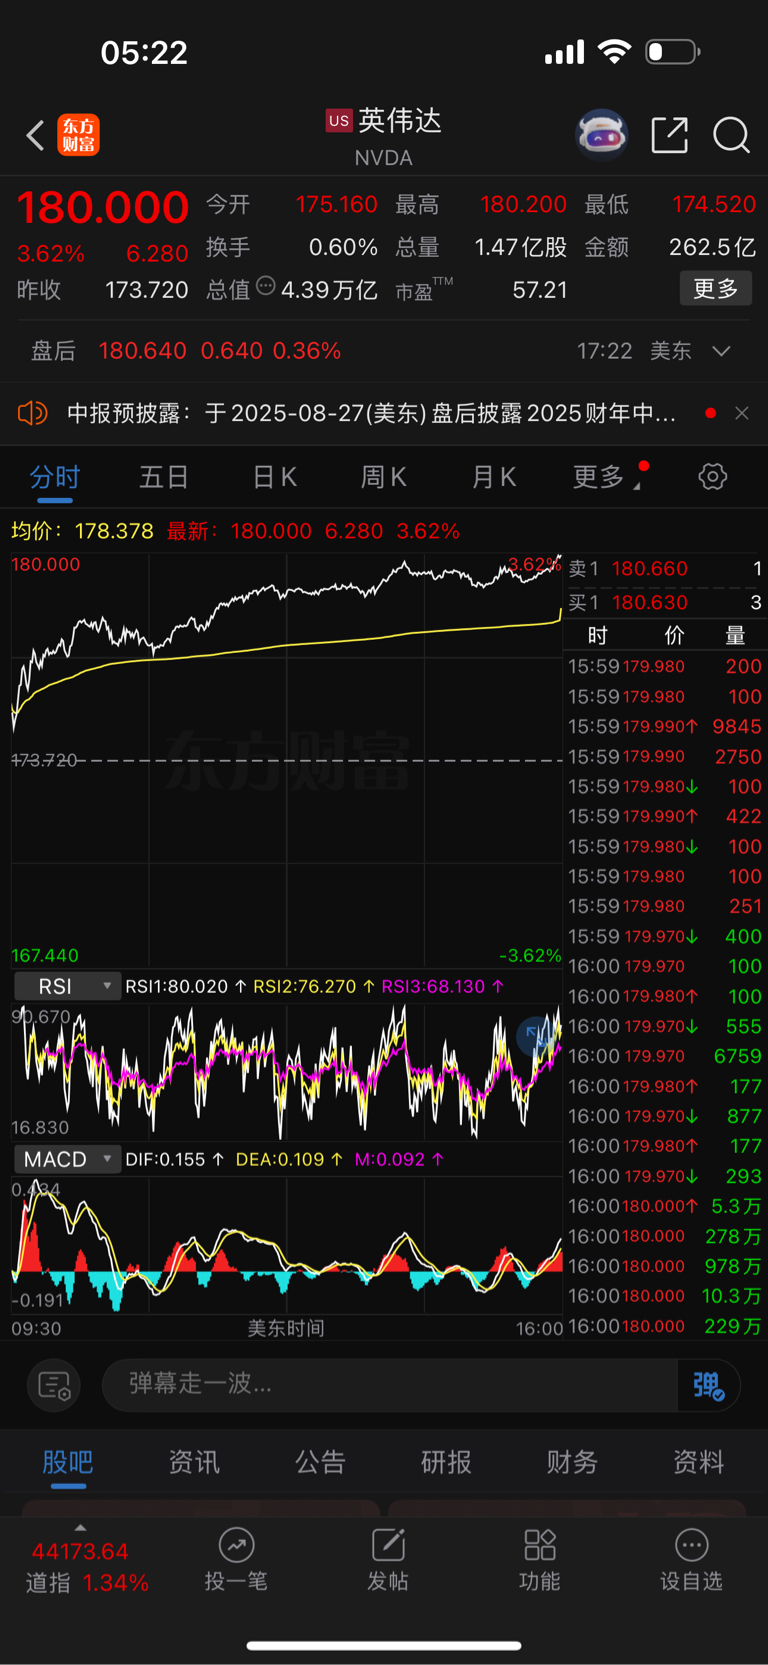
Task: Tap the share export icon
Action: point(670,134)
